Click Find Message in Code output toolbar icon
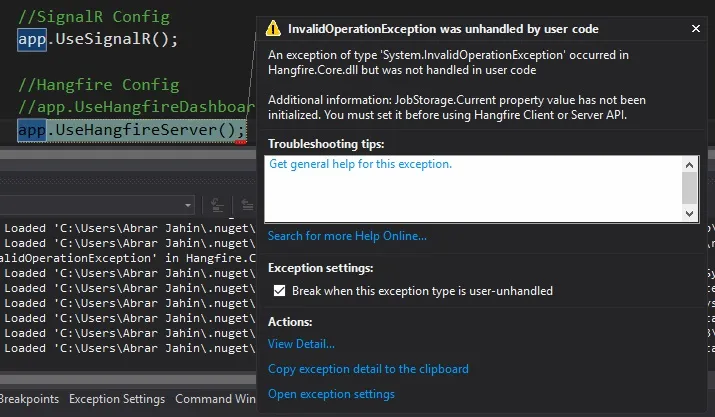 [217, 205]
